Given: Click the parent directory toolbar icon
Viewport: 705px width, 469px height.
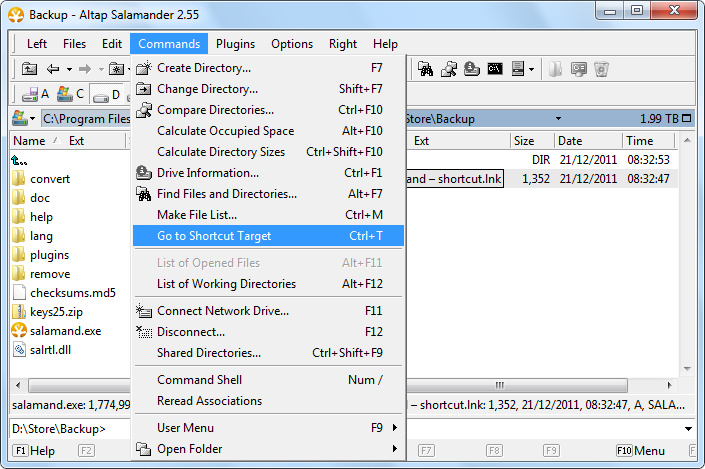Looking at the screenshot, I should click(x=30, y=69).
